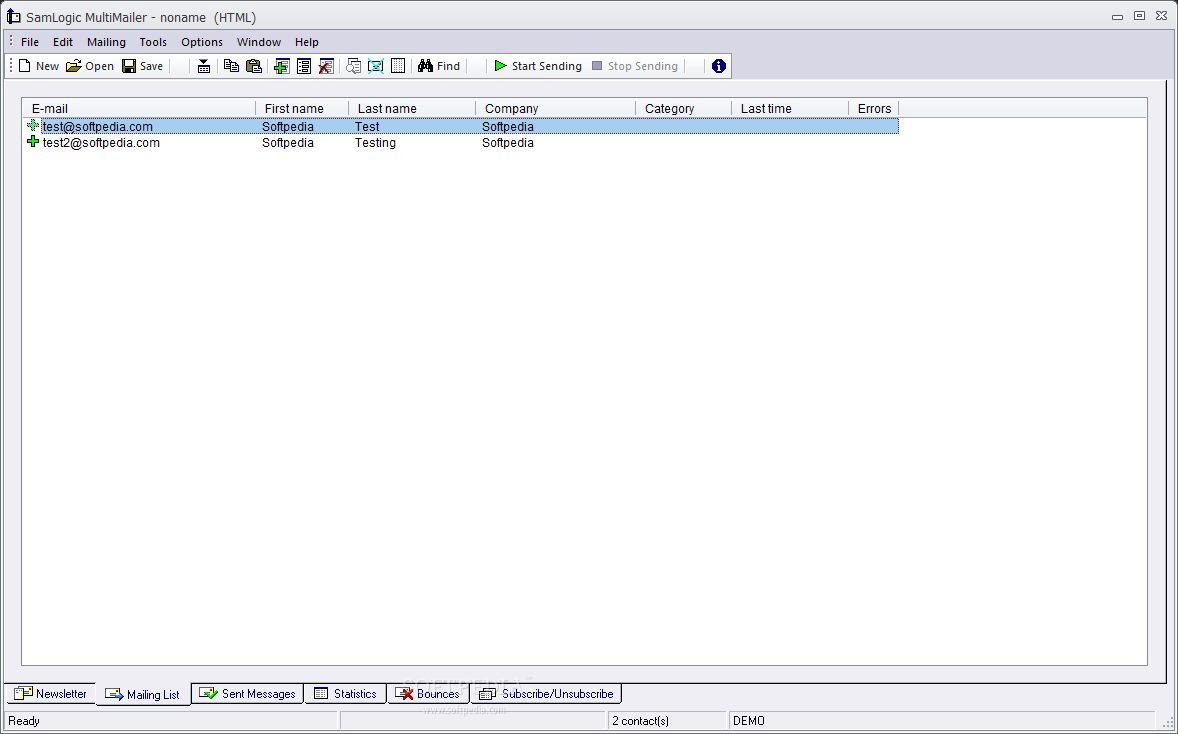Click the grayed Stop Sending button

coord(635,66)
